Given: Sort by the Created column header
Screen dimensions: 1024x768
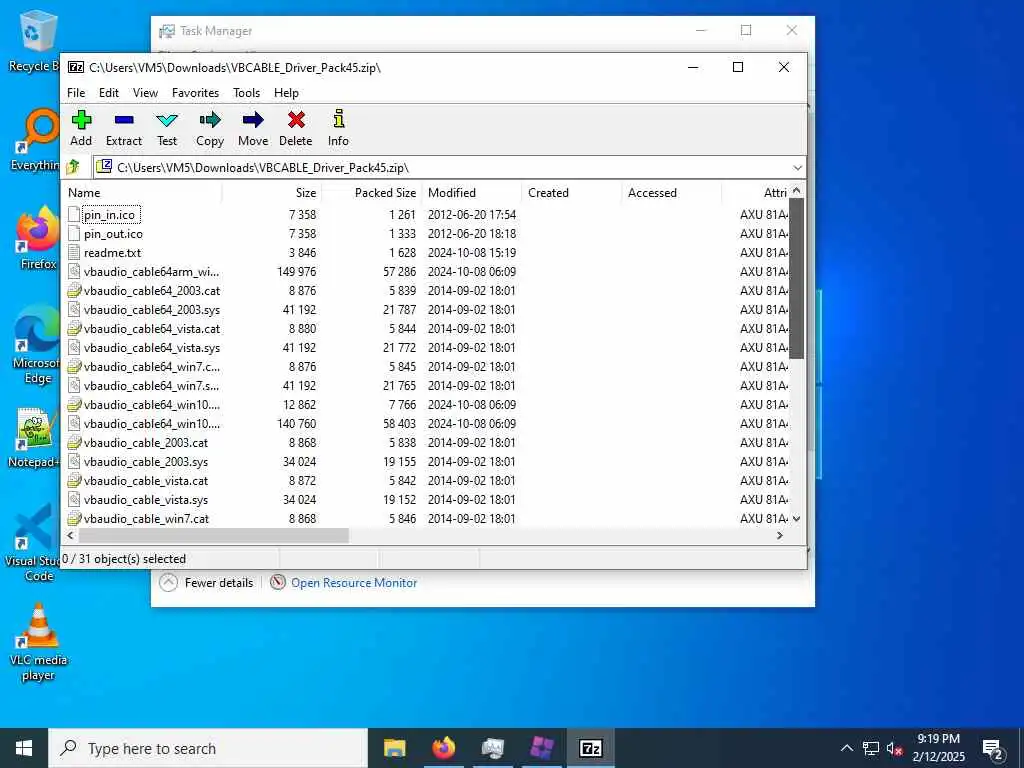Looking at the screenshot, I should pyautogui.click(x=571, y=193).
